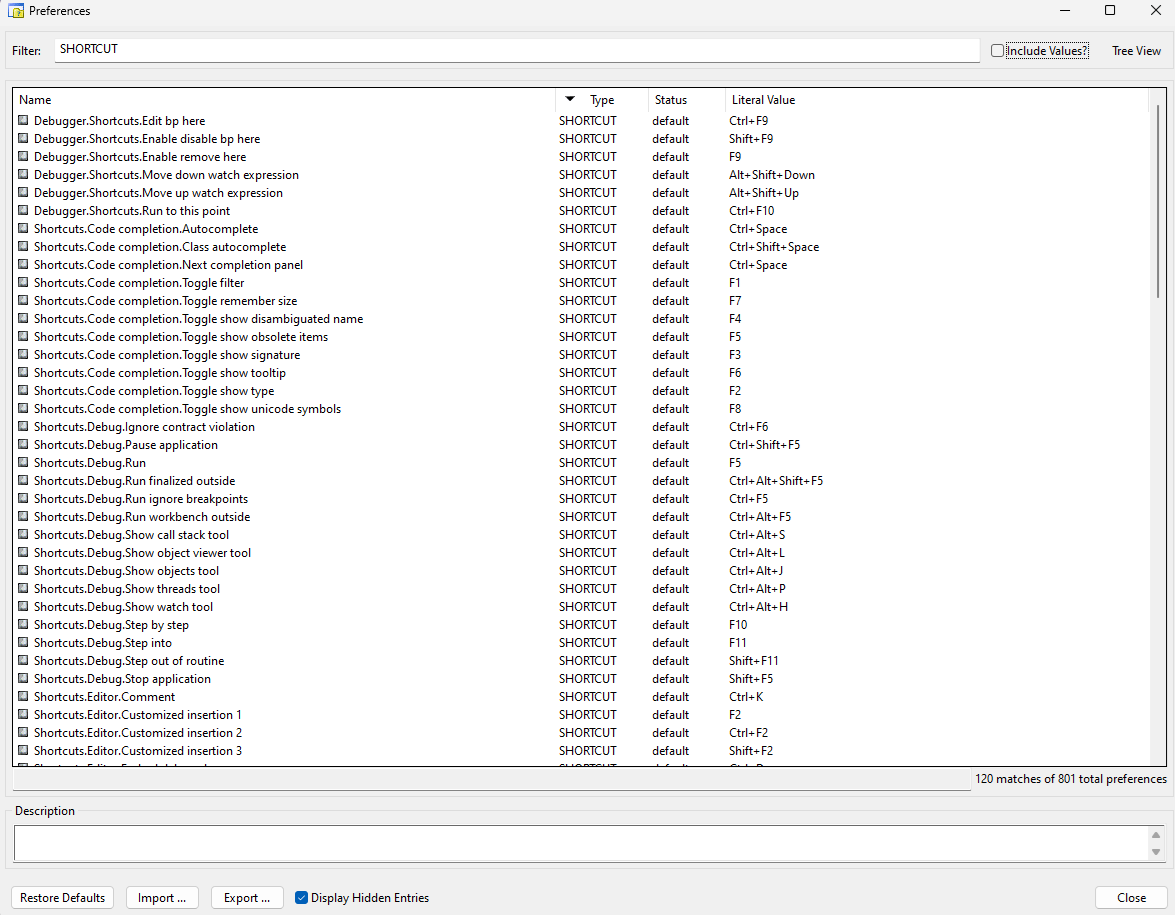Click the Import button
The height and width of the screenshot is (915, 1175).
click(162, 898)
